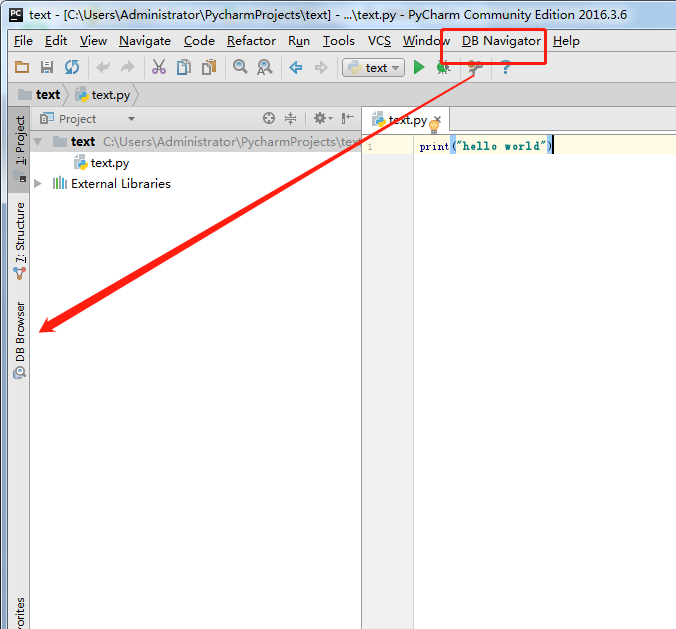Image resolution: width=676 pixels, height=629 pixels.
Task: Click the Synchronize refresh icon
Action: pos(72,68)
